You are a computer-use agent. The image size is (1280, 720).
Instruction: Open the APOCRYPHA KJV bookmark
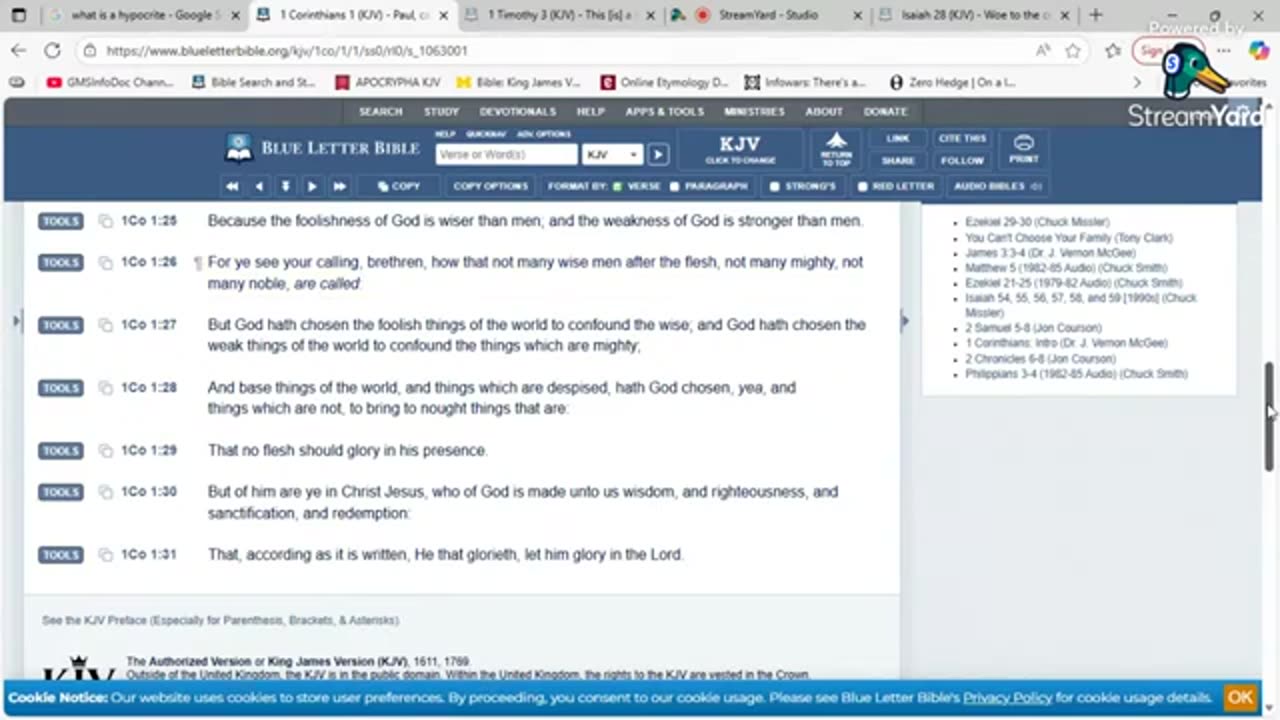click(388, 83)
